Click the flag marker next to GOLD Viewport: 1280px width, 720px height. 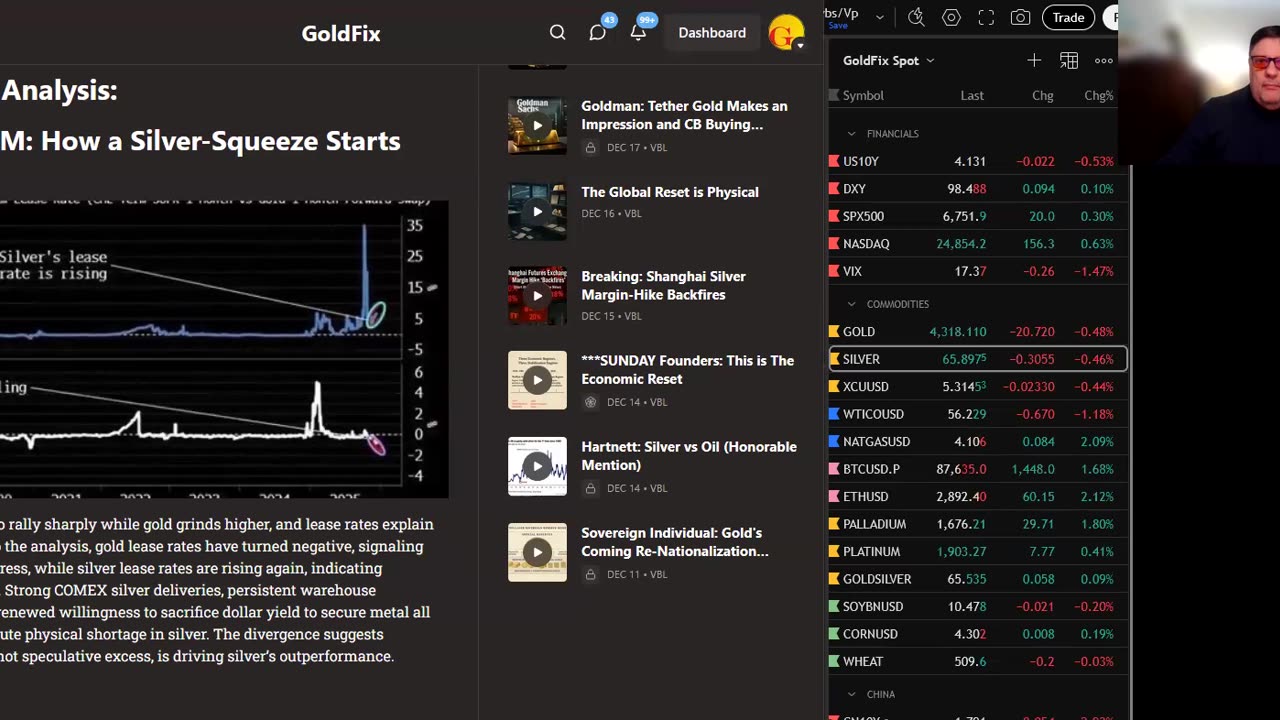[834, 332]
